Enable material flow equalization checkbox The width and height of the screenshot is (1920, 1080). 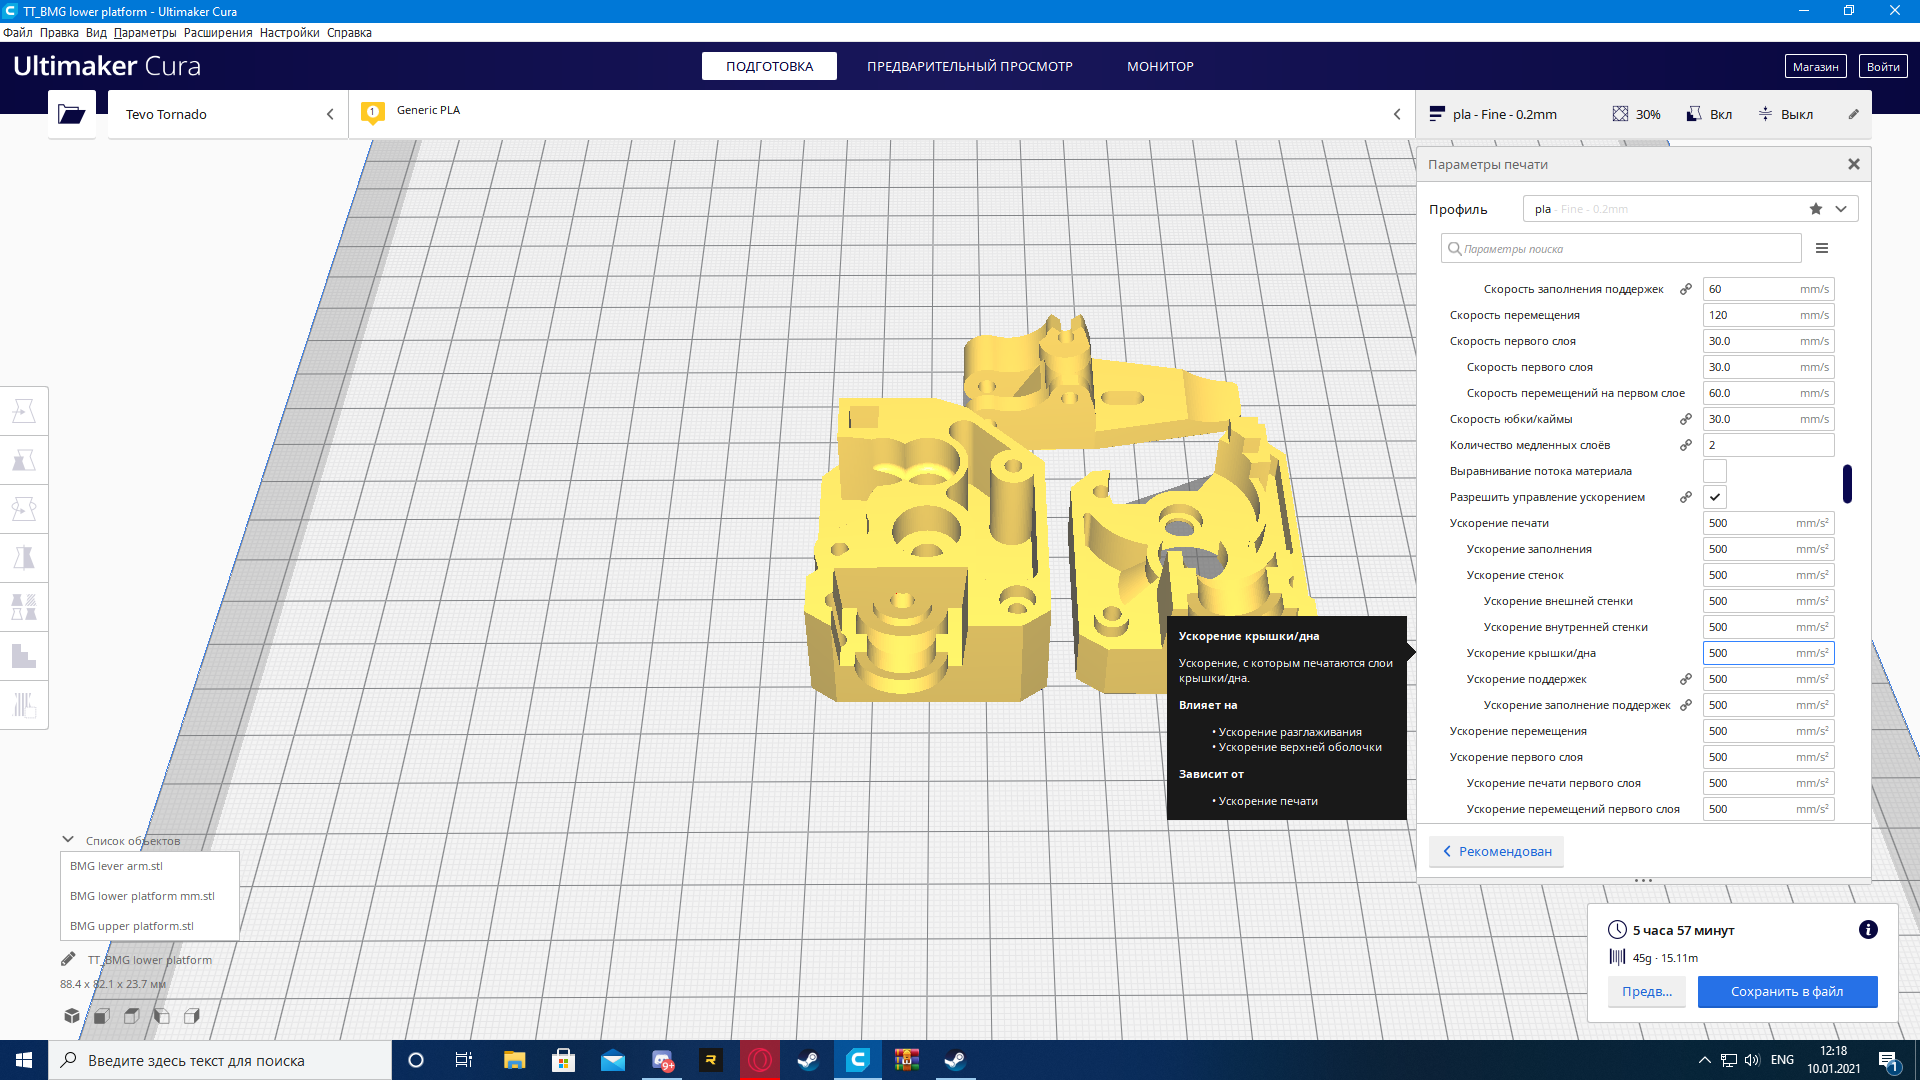[x=1715, y=471]
